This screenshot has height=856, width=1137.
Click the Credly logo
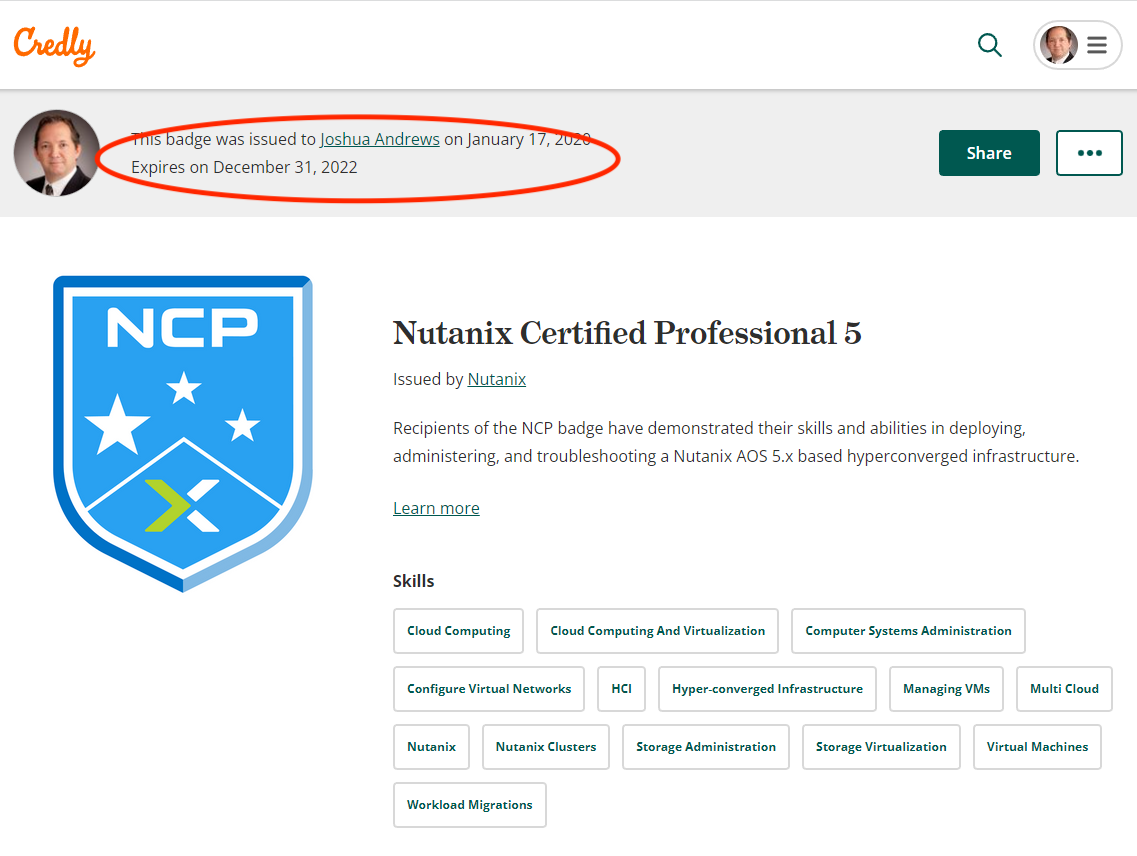click(54, 45)
